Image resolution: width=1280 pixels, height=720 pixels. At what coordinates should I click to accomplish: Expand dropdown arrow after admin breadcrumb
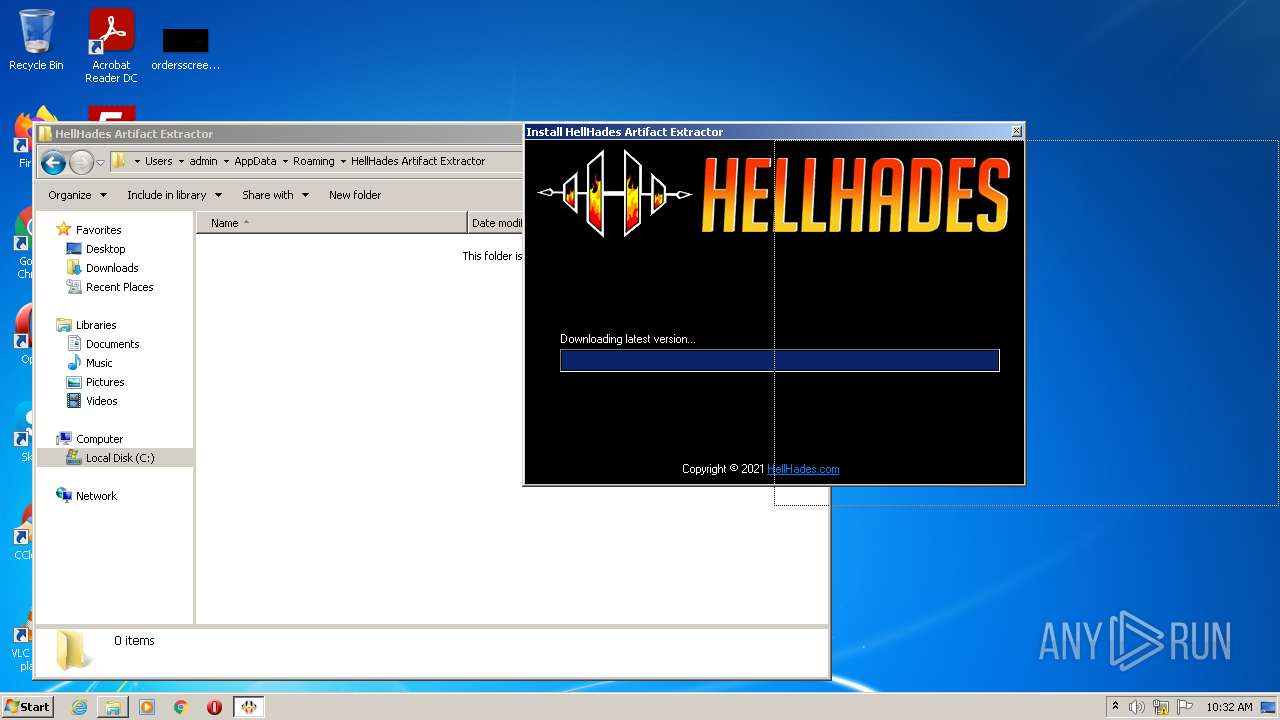coord(226,161)
